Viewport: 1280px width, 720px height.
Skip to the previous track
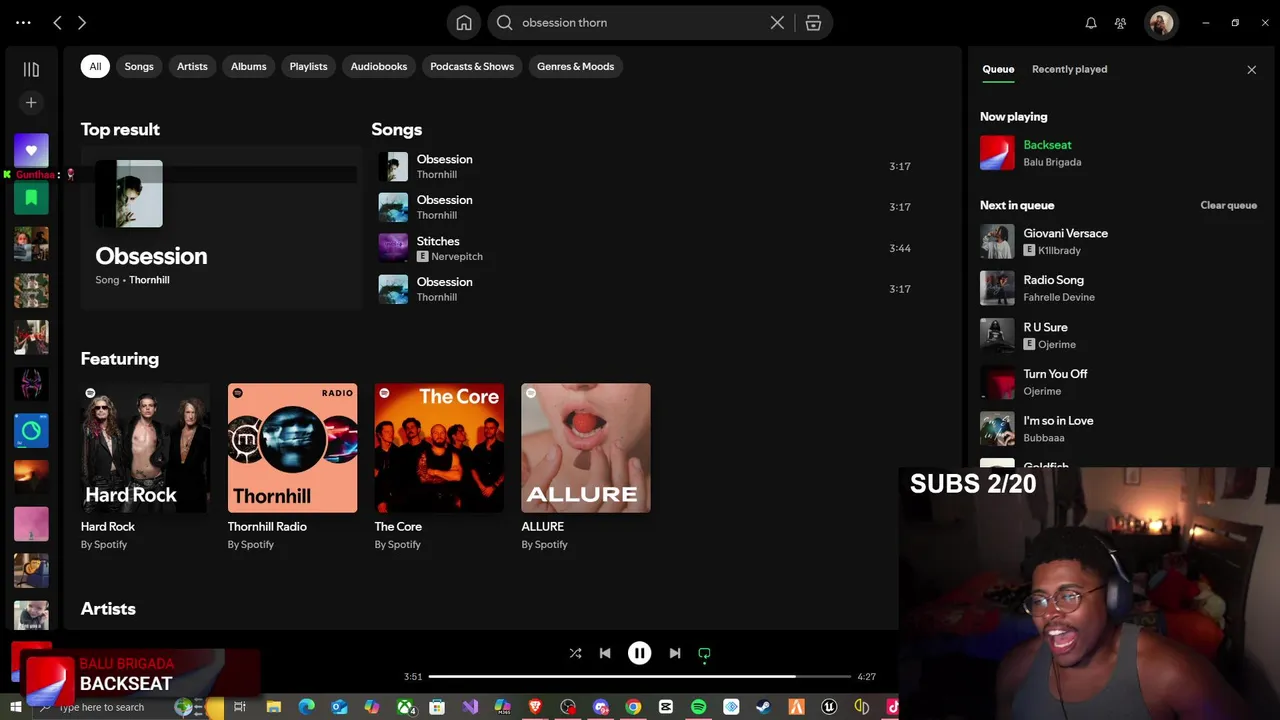coord(605,653)
